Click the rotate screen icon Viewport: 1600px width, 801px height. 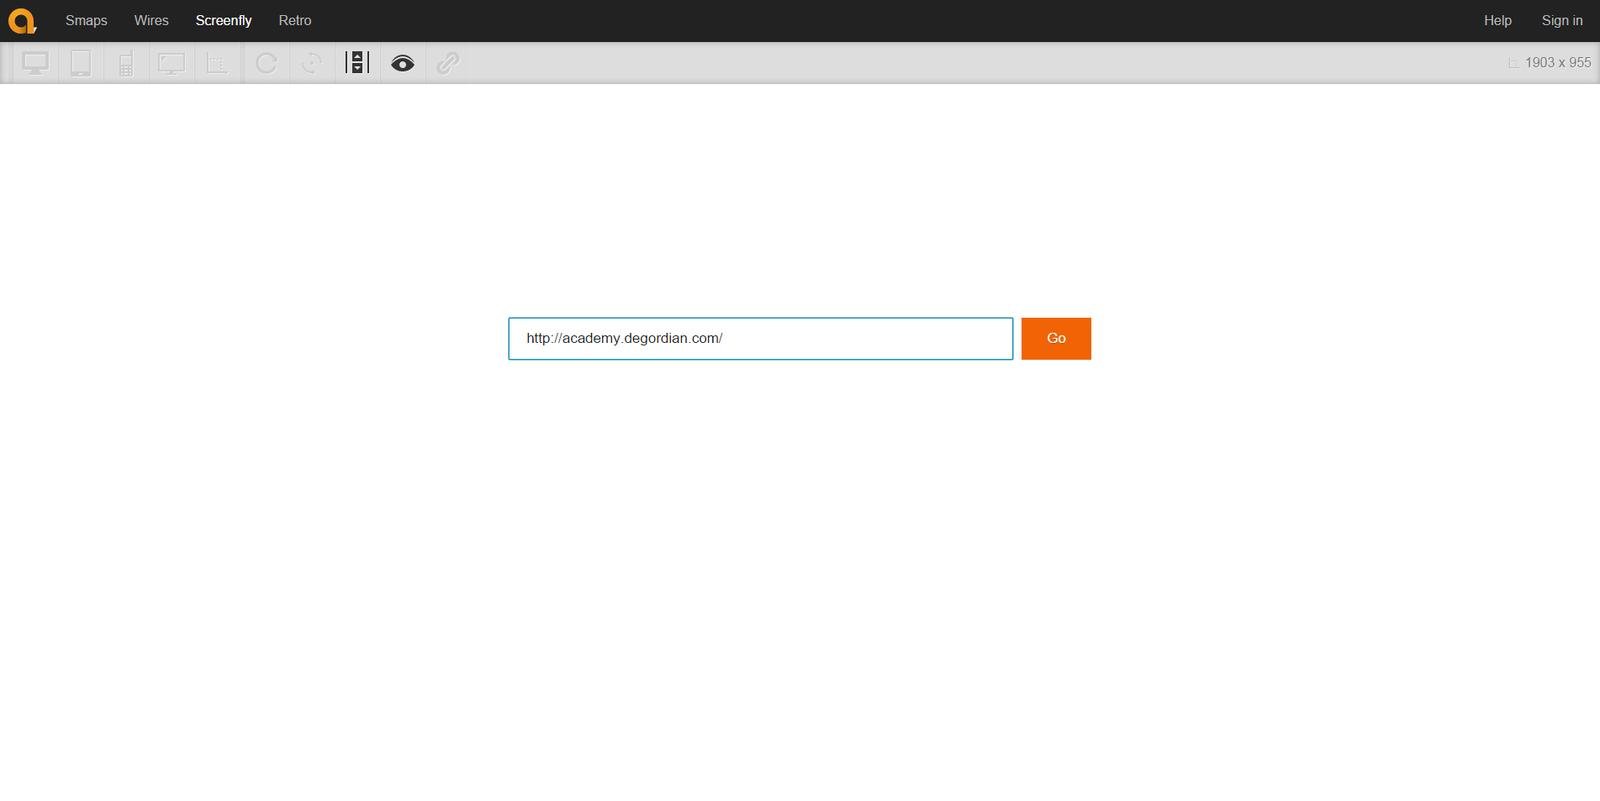[312, 63]
